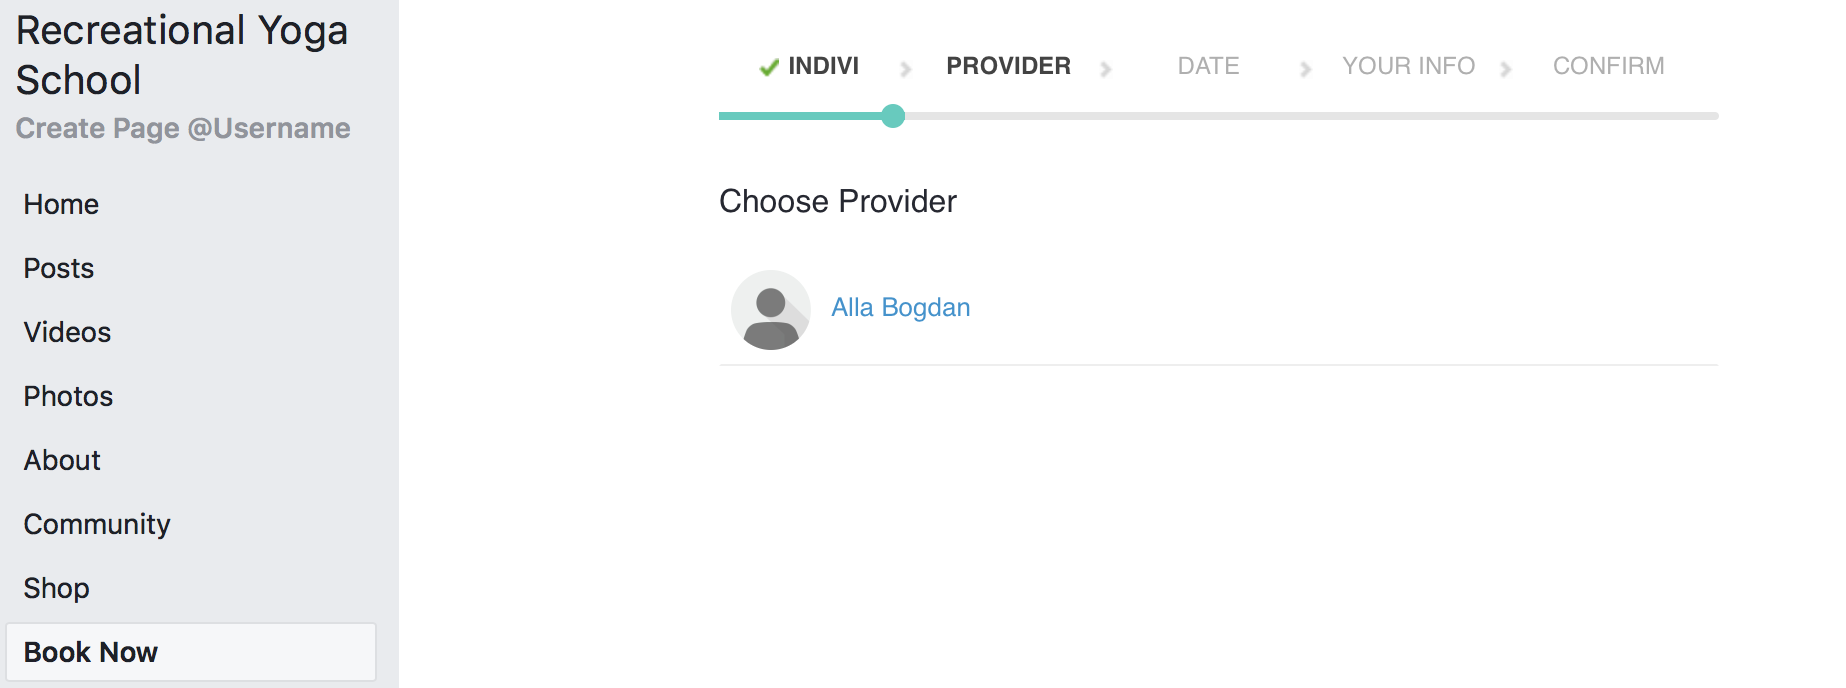Go to the CONFIRM step
The height and width of the screenshot is (688, 1846).
pos(1608,66)
